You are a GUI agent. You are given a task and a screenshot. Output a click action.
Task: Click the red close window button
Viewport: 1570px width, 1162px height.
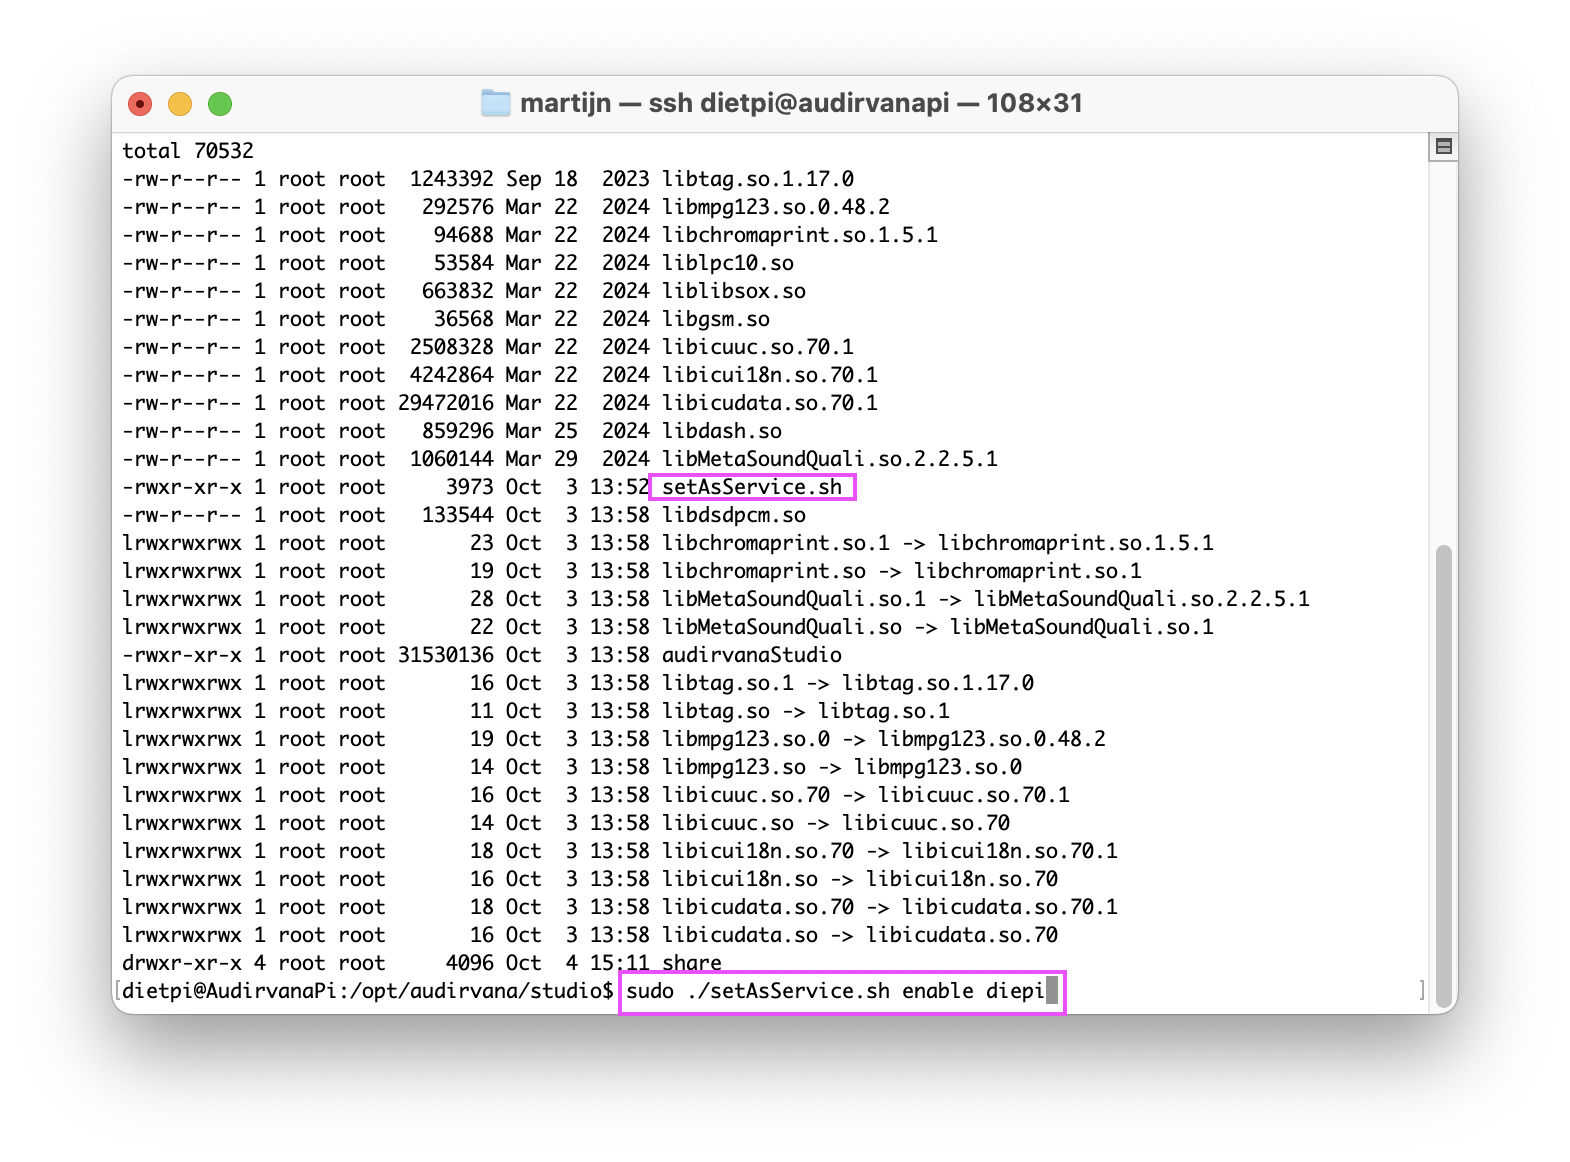140,104
